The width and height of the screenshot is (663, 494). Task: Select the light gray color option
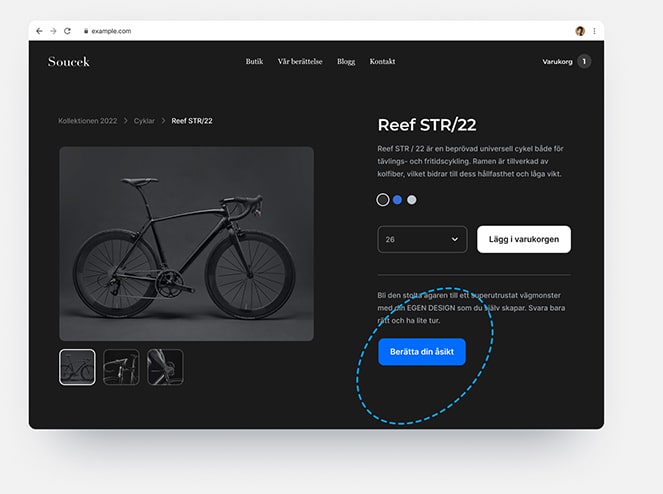click(x=411, y=200)
